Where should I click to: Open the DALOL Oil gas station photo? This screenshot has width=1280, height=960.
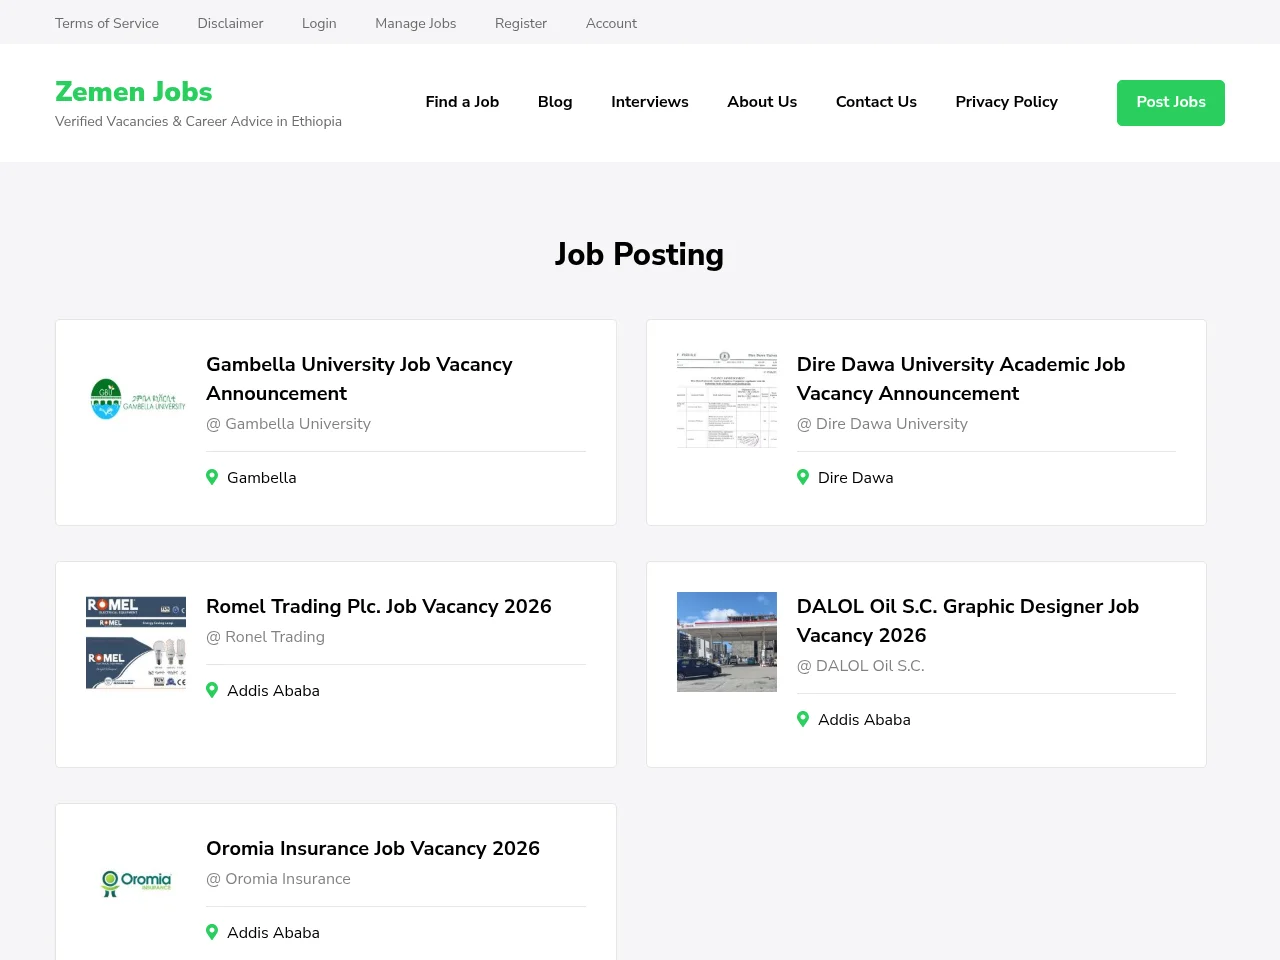(x=727, y=642)
